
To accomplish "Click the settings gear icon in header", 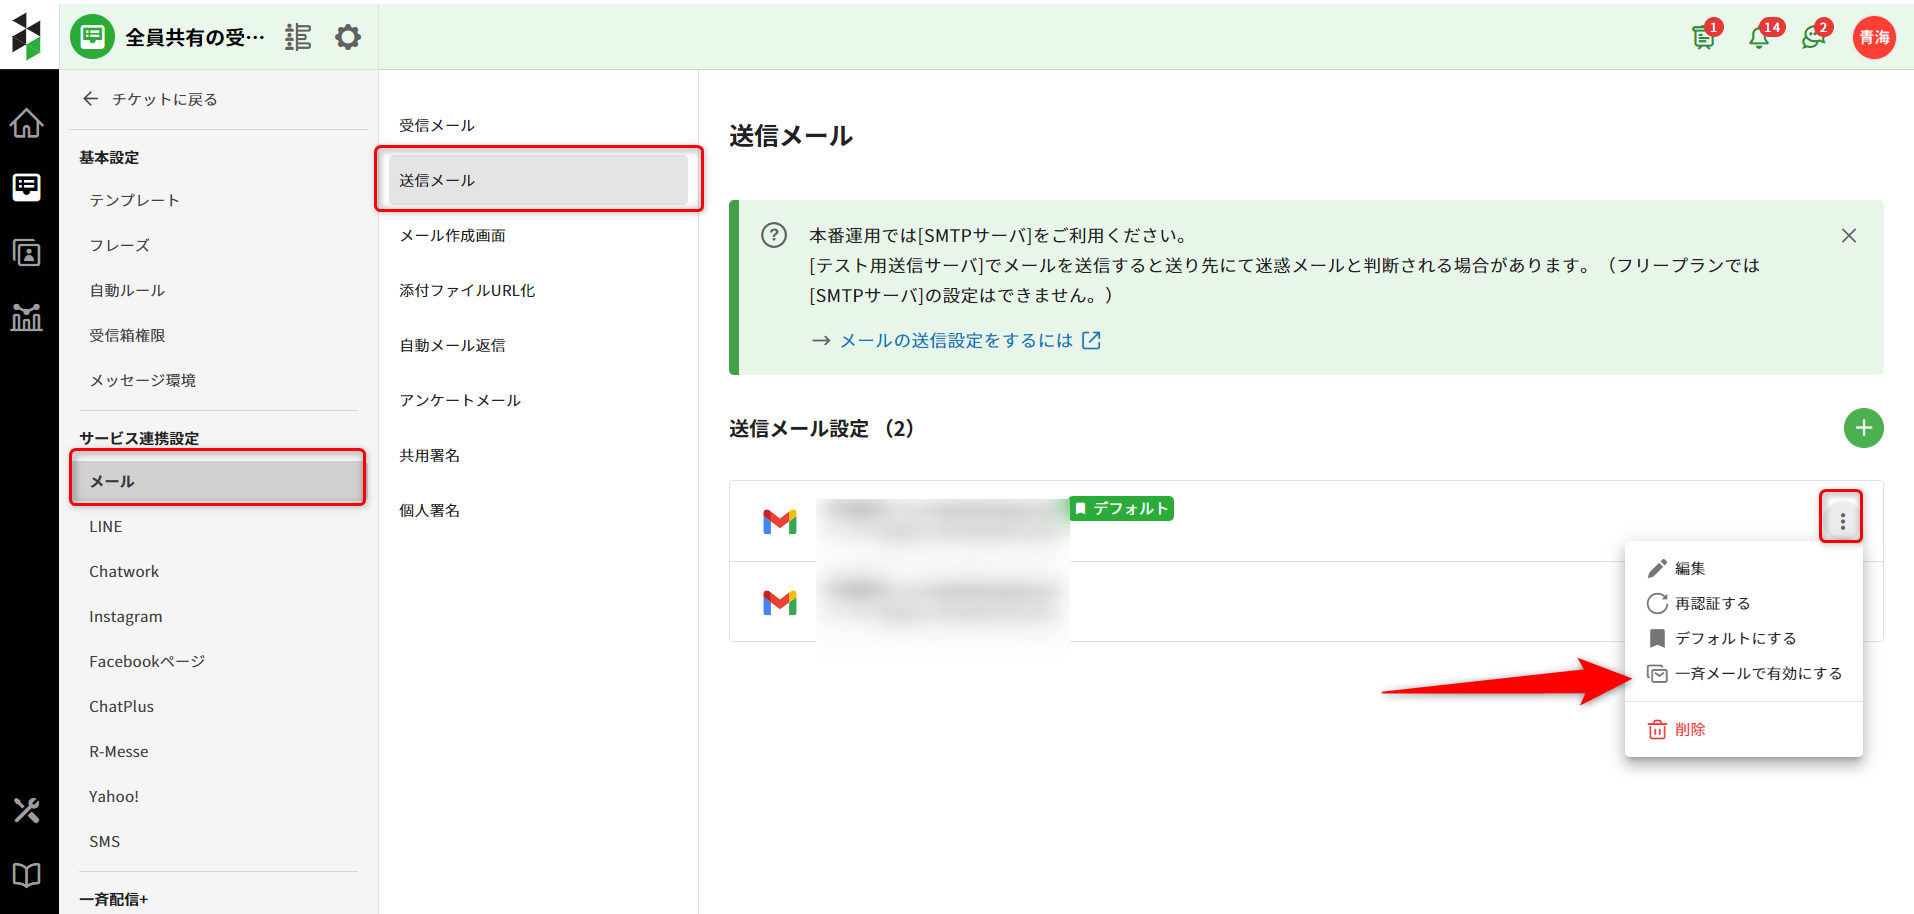I will click(x=347, y=38).
